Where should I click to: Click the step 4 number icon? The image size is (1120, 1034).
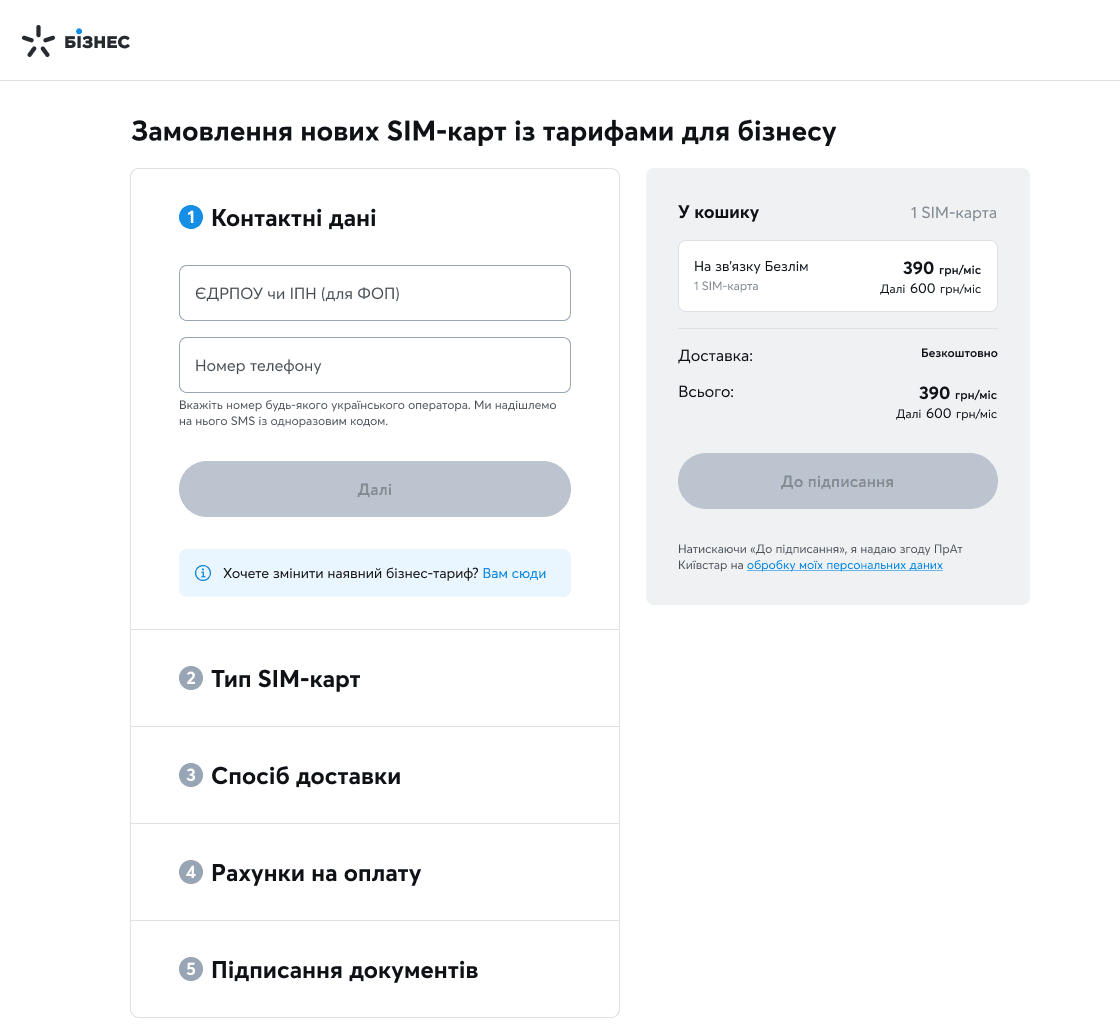pos(191,872)
